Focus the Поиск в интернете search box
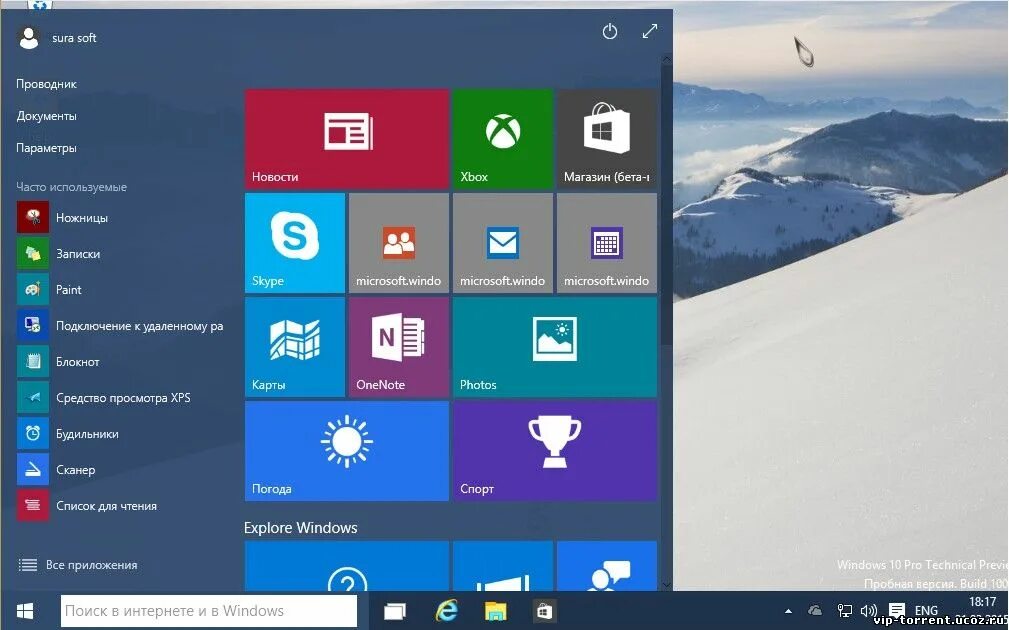 (x=208, y=611)
